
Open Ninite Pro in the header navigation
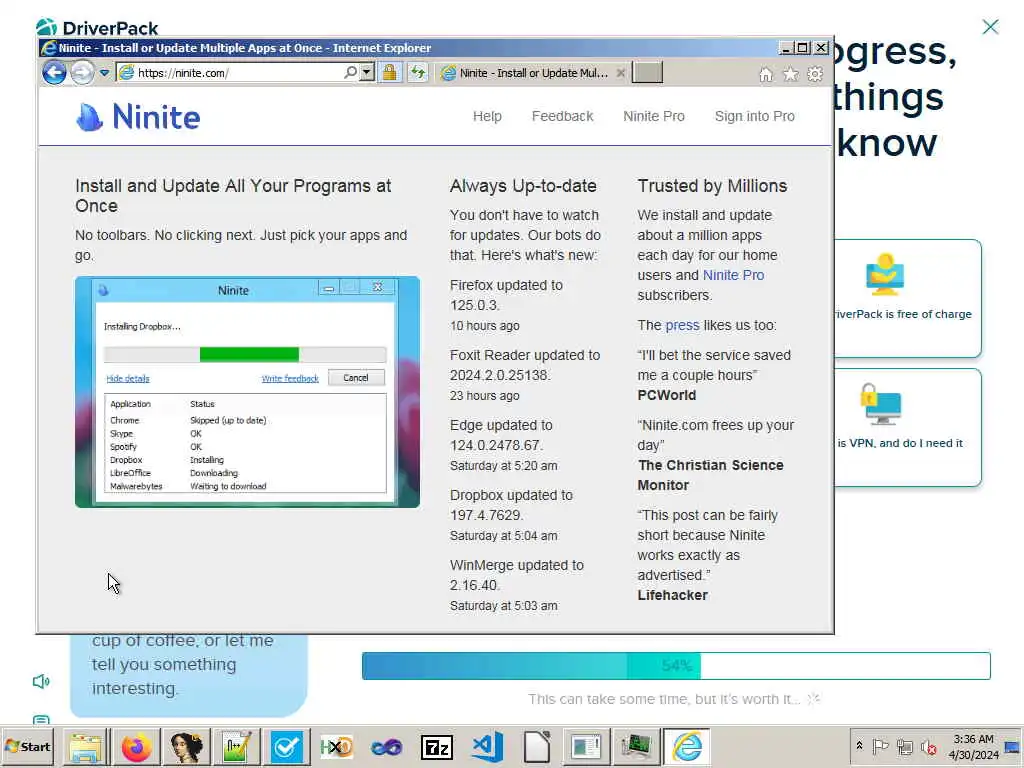tap(654, 116)
